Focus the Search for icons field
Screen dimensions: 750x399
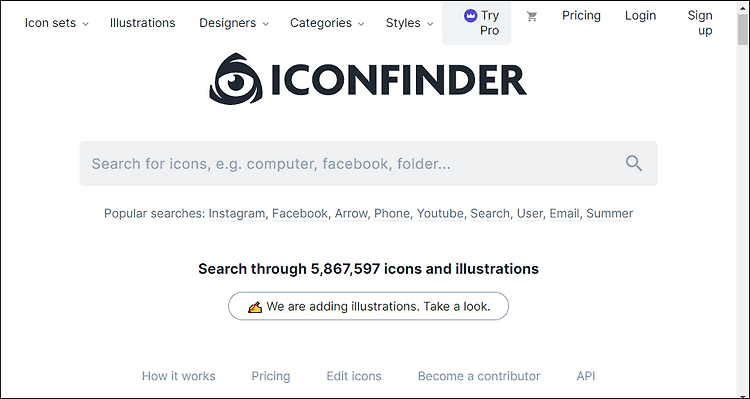368,164
